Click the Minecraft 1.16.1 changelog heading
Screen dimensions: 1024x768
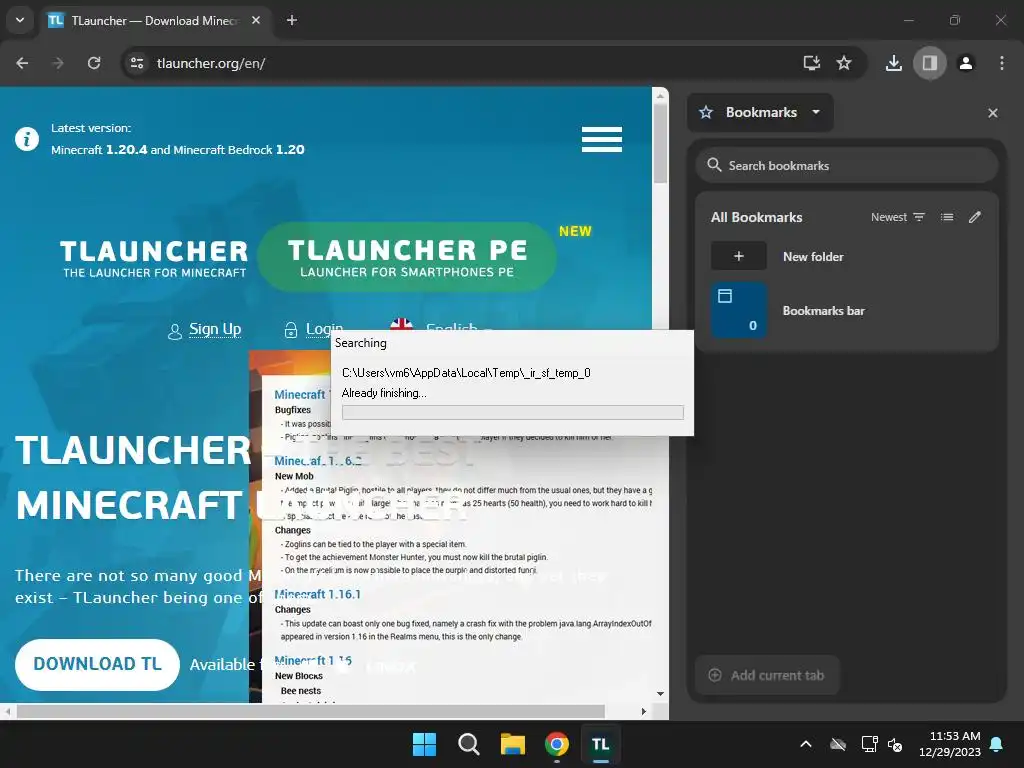click(317, 594)
